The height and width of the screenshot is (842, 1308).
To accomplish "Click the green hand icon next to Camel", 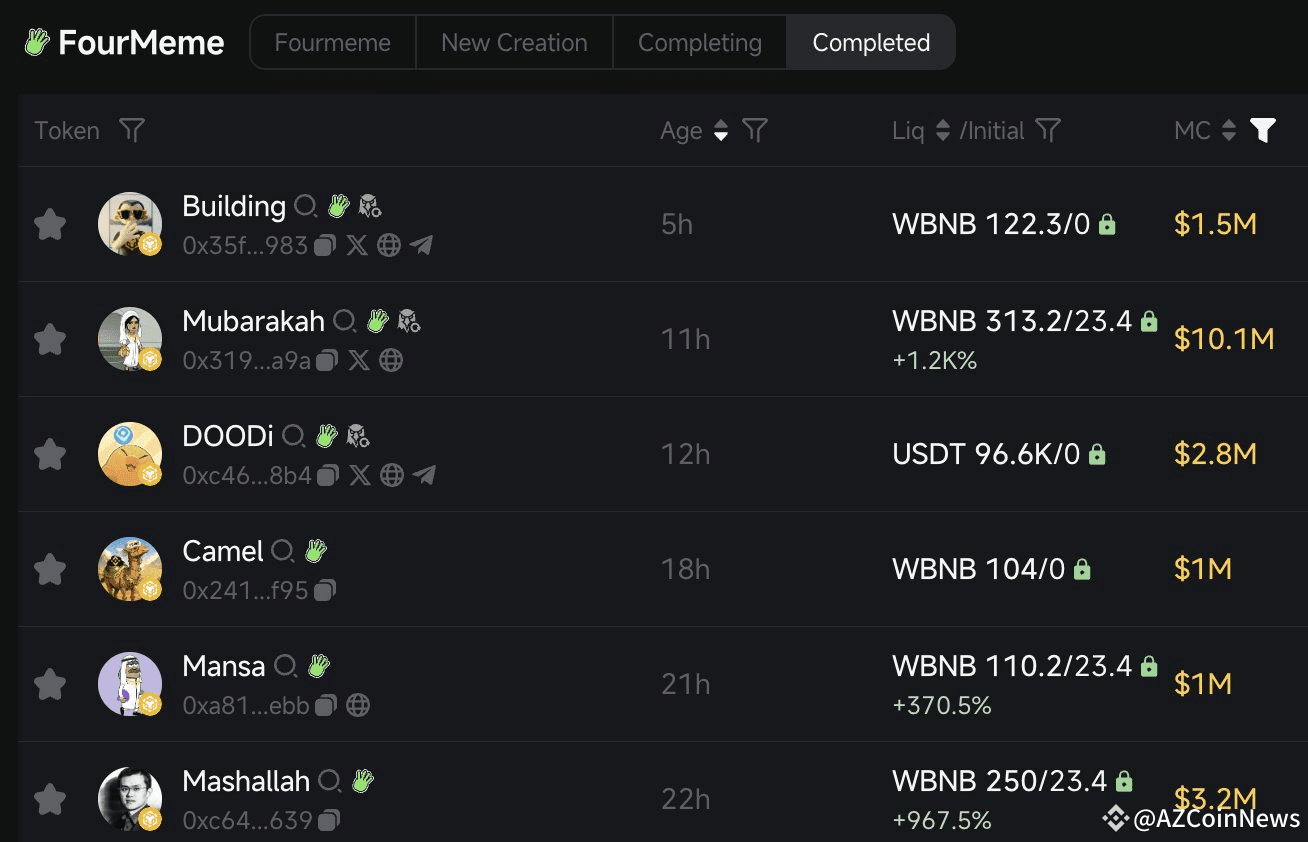I will point(313,550).
